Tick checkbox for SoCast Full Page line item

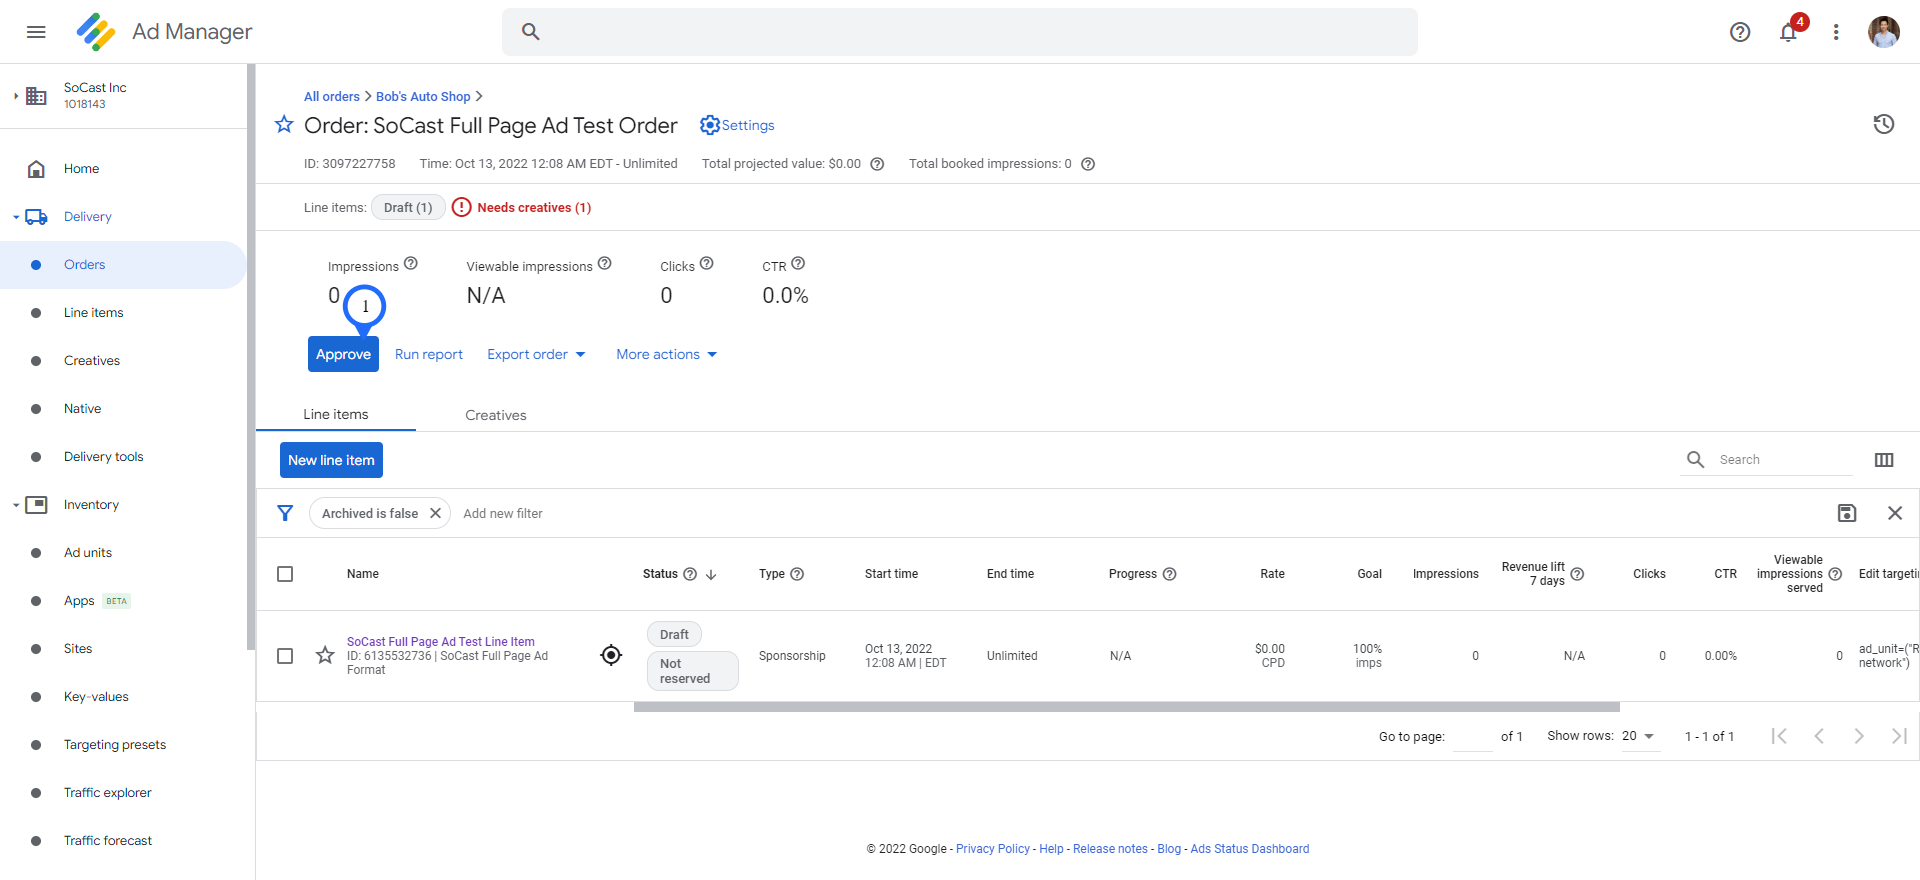tap(285, 656)
